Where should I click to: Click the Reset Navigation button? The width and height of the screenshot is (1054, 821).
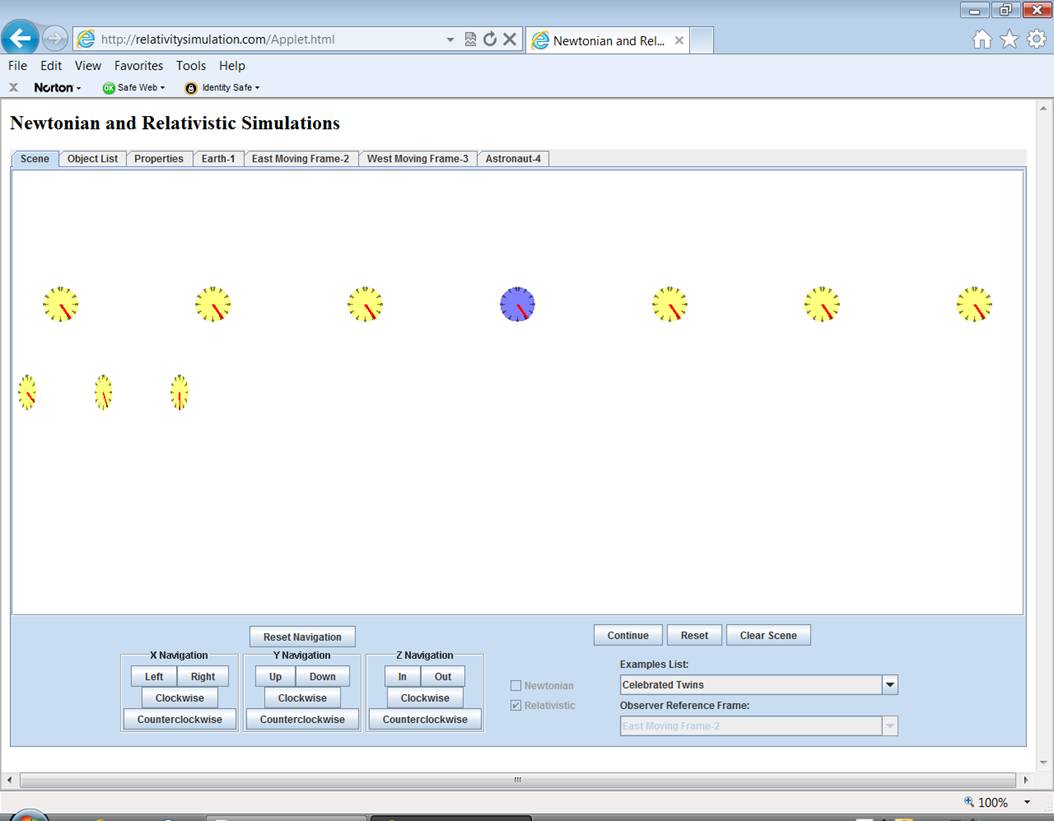point(302,637)
